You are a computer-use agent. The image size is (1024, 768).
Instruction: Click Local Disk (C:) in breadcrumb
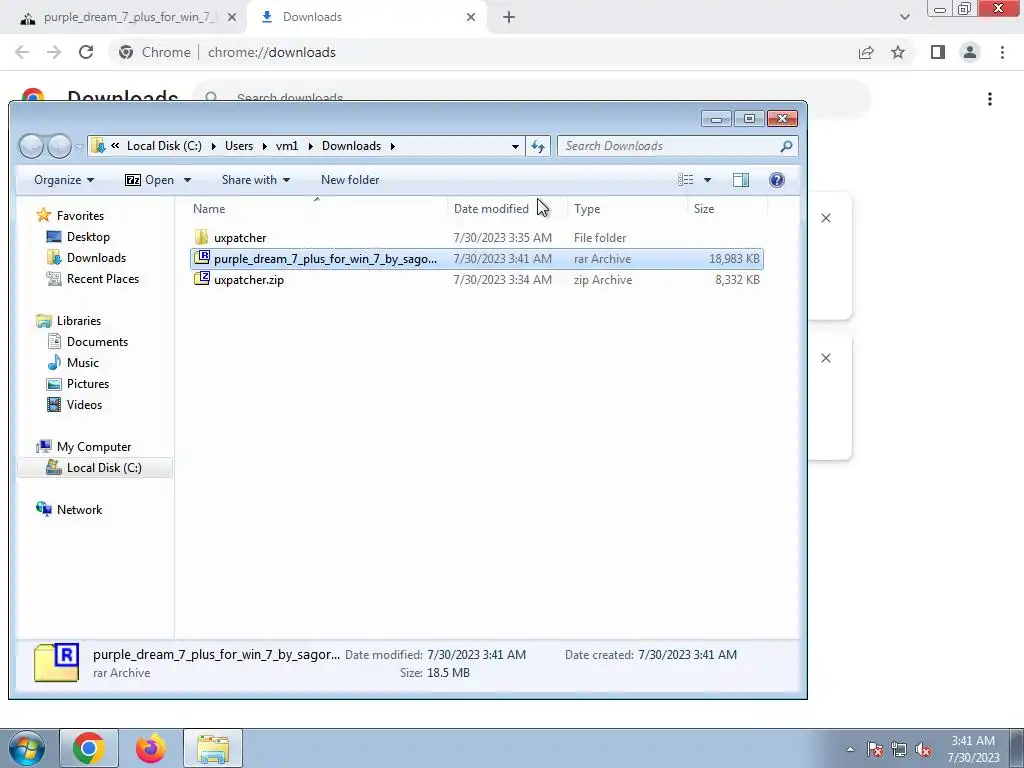coord(164,146)
